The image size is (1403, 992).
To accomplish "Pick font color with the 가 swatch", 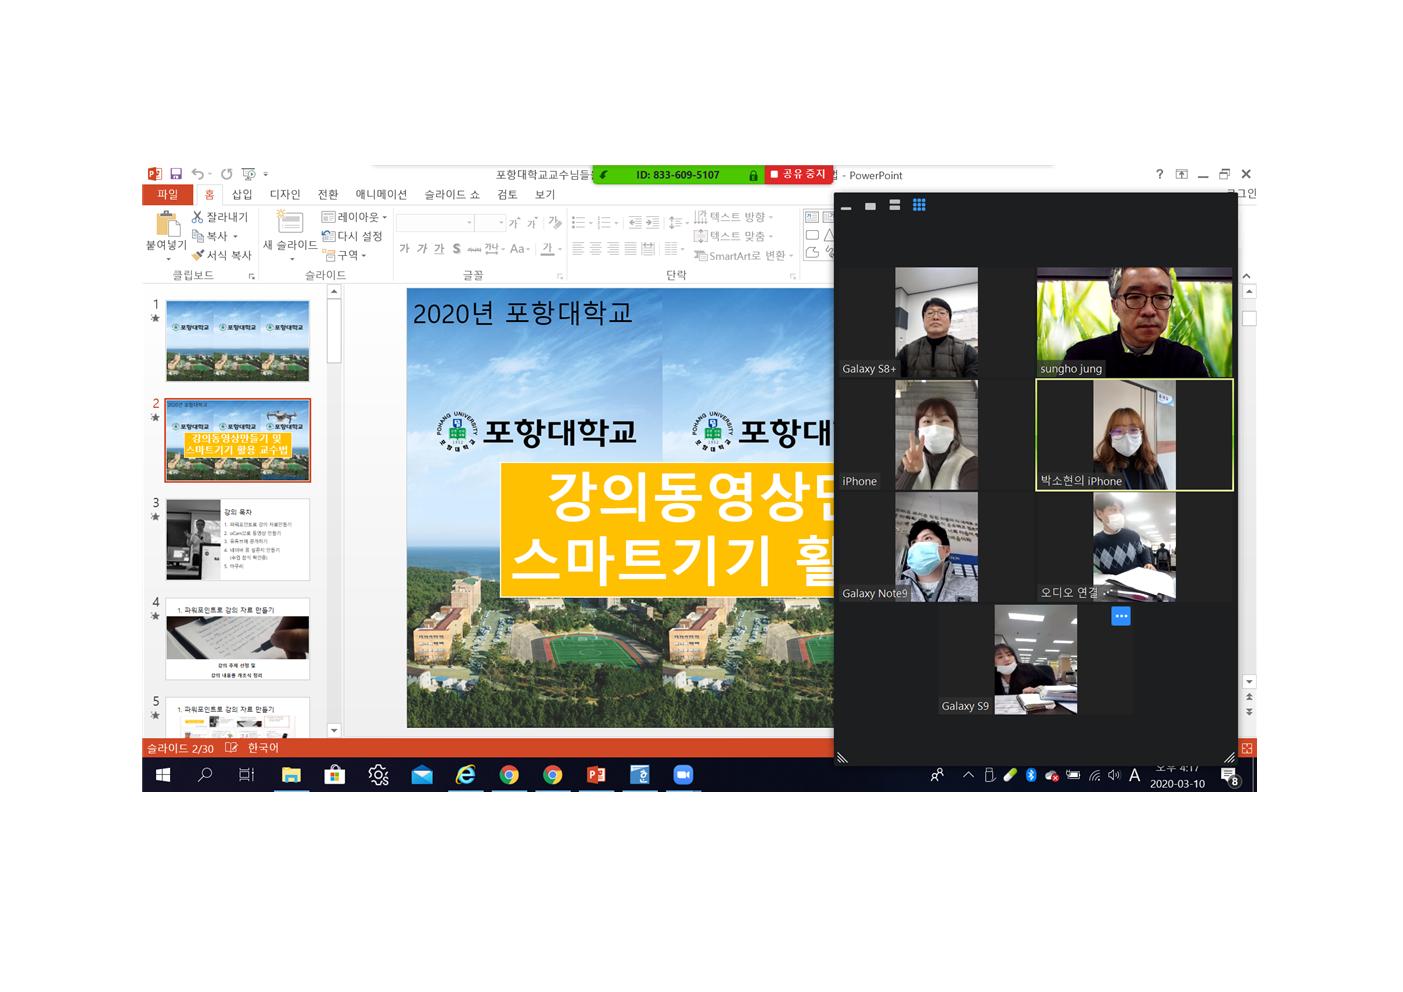I will (547, 249).
